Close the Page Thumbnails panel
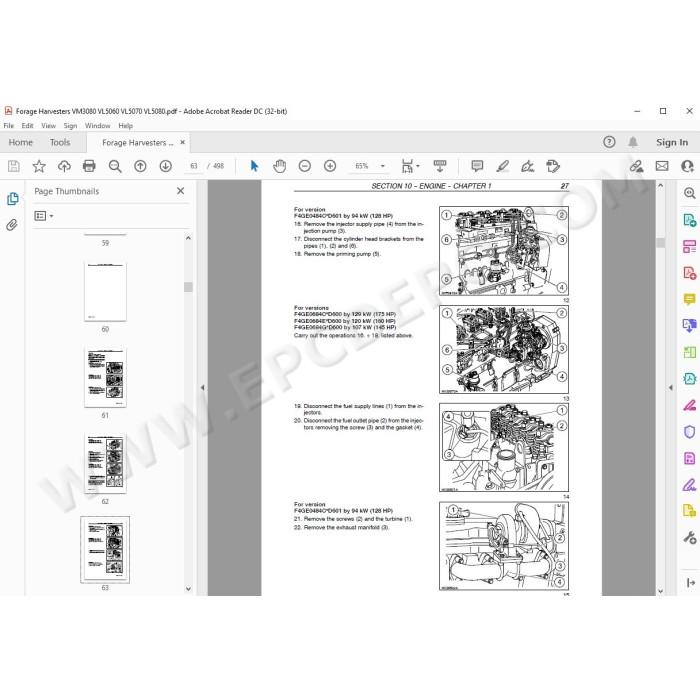This screenshot has width=700, height=700. (180, 191)
